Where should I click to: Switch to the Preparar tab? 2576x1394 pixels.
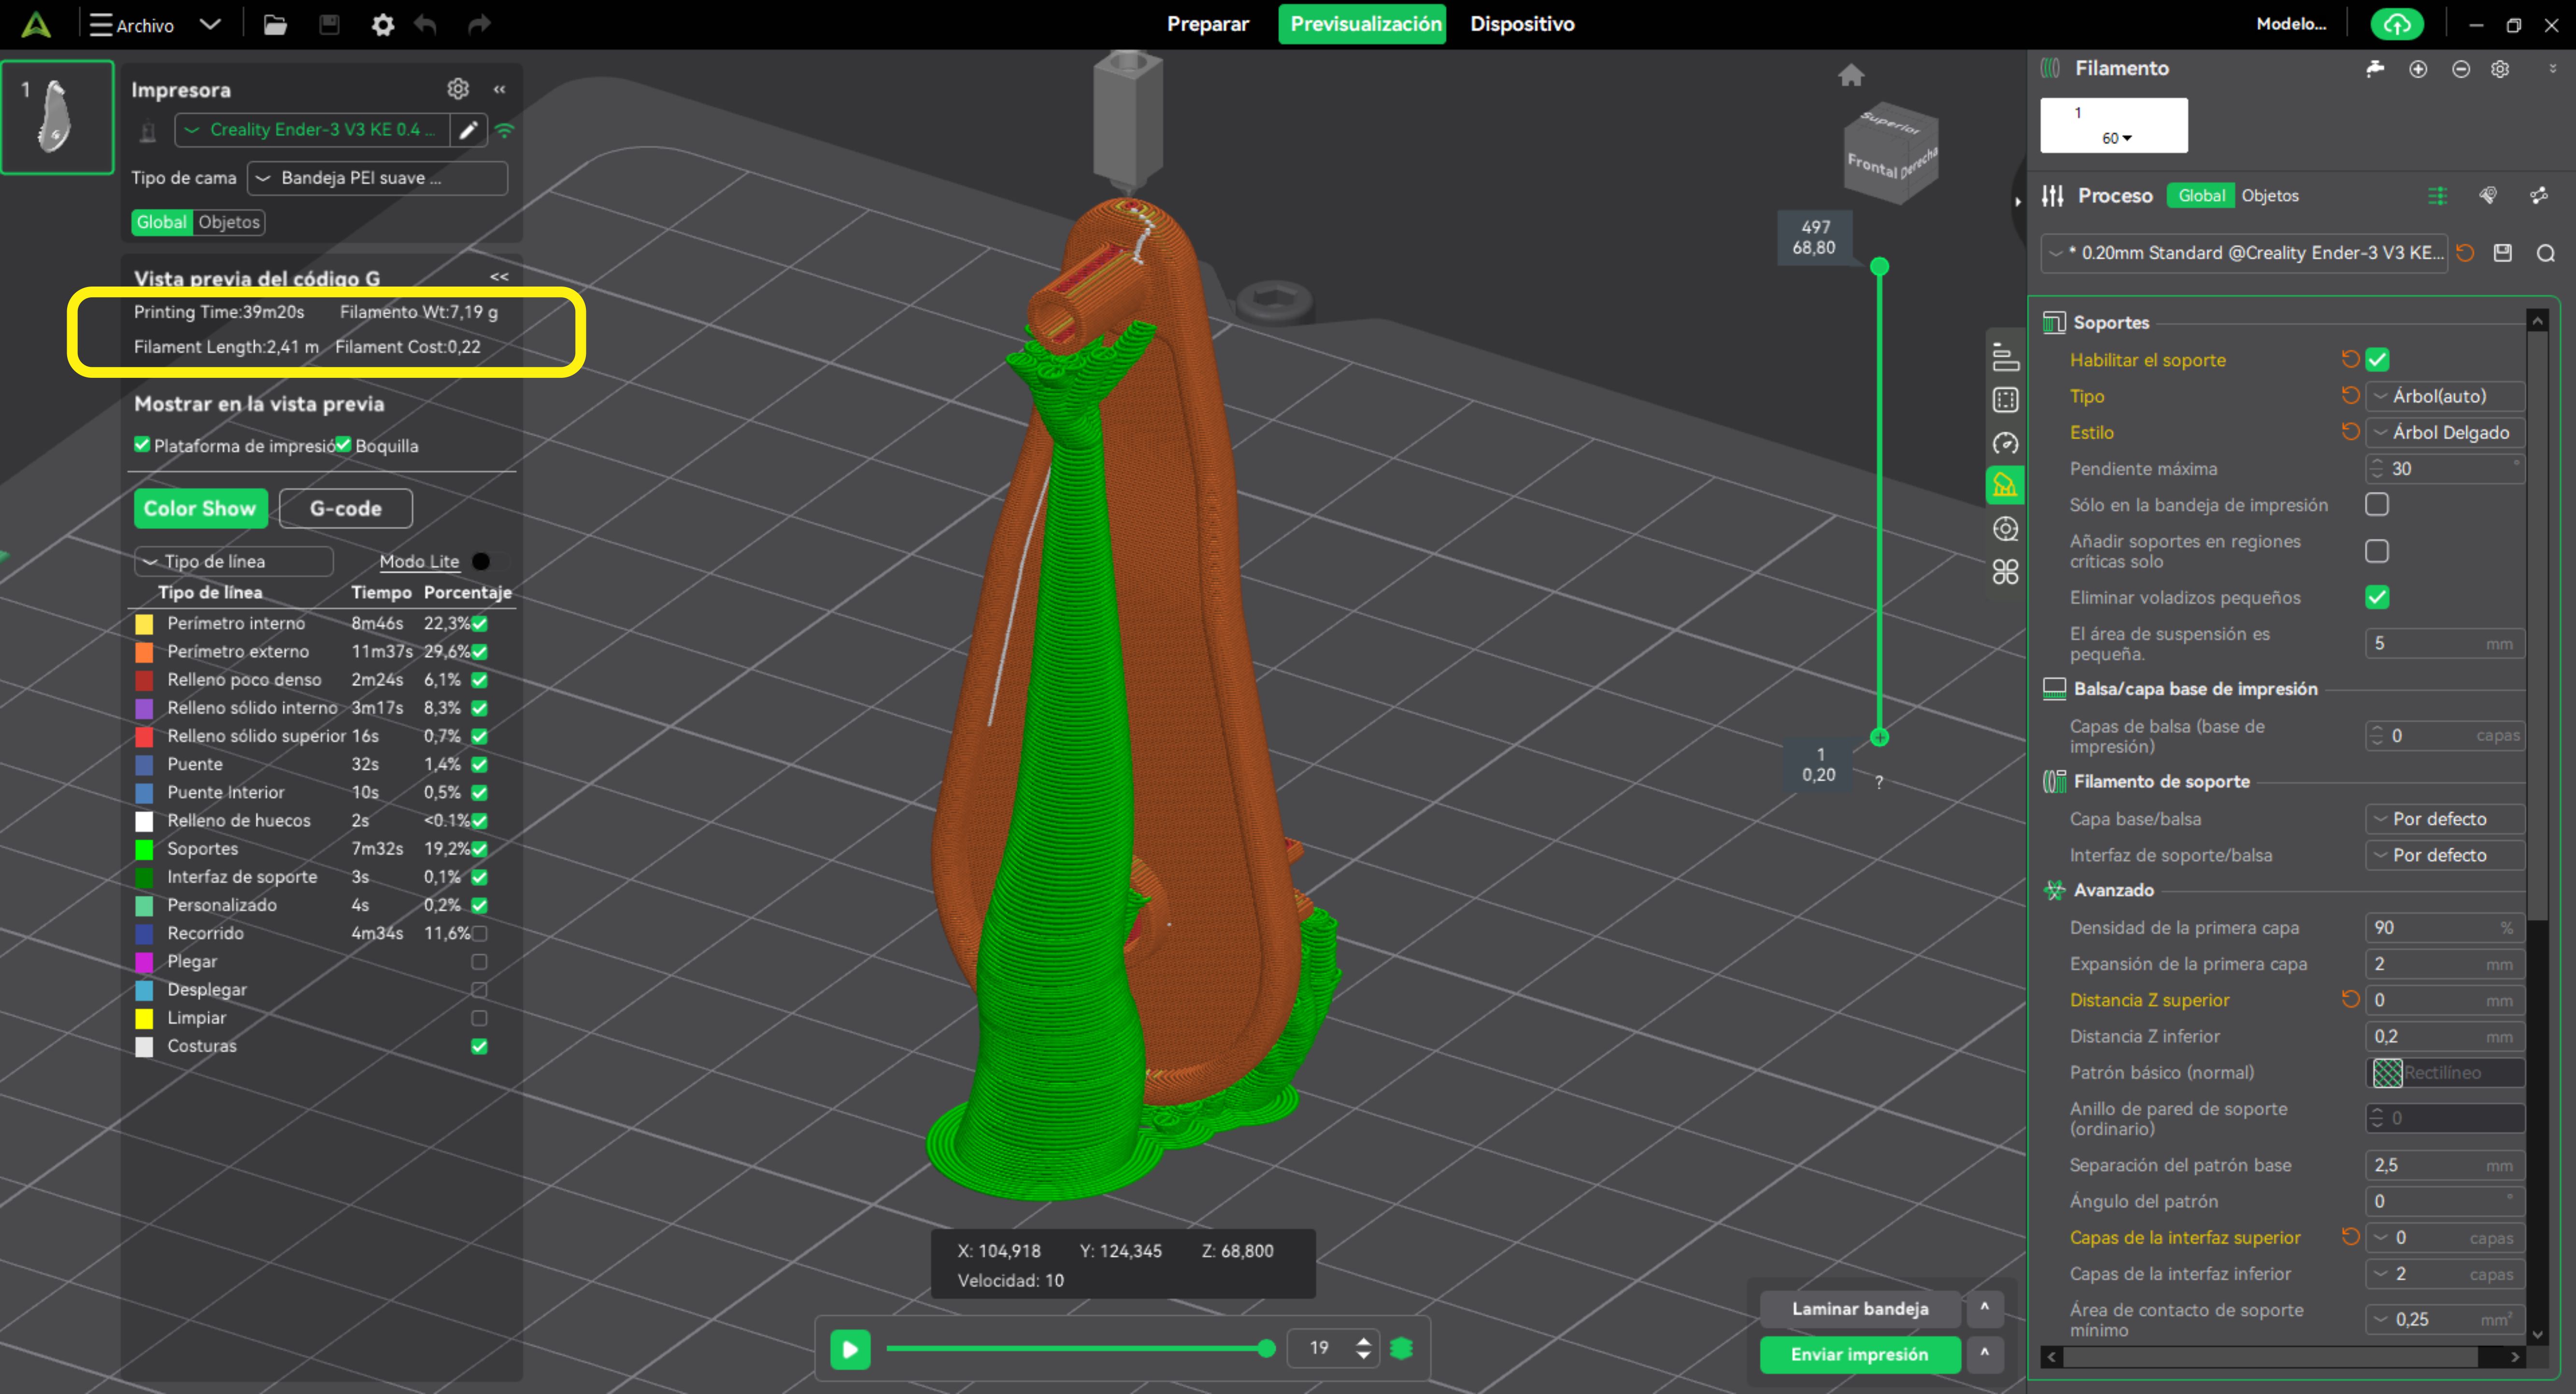click(1207, 24)
